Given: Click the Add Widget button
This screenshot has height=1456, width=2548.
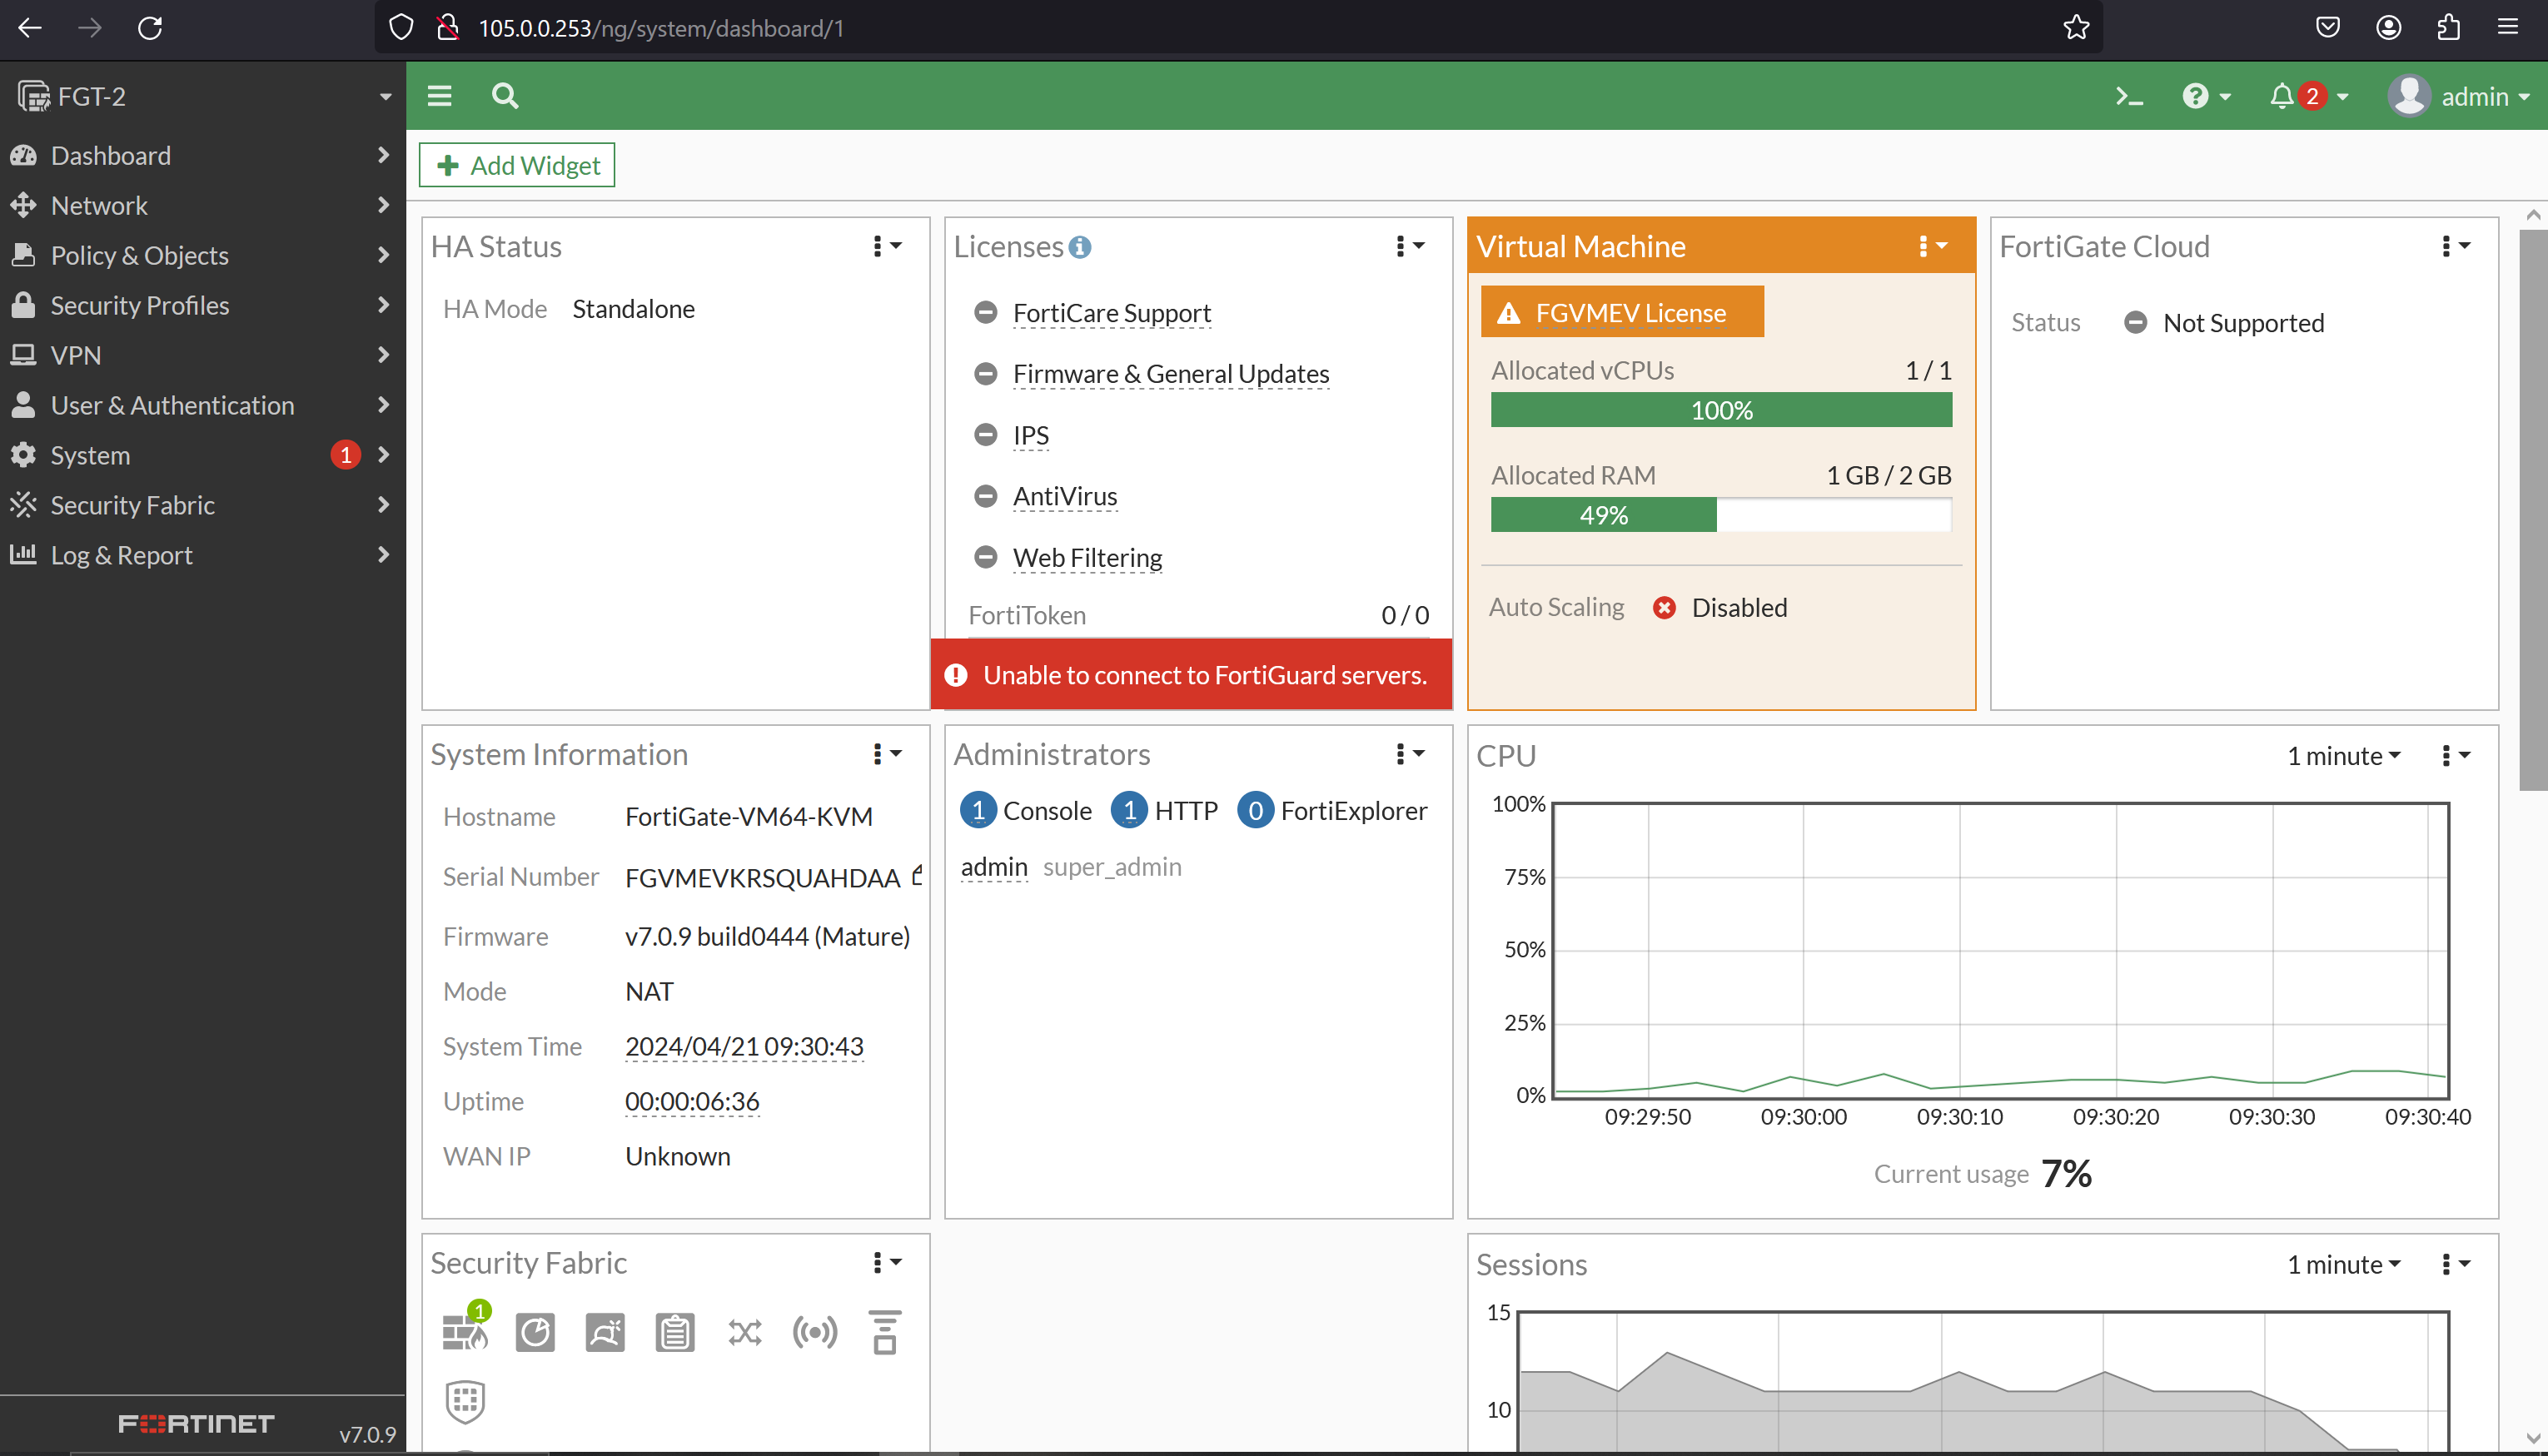Looking at the screenshot, I should click(517, 165).
